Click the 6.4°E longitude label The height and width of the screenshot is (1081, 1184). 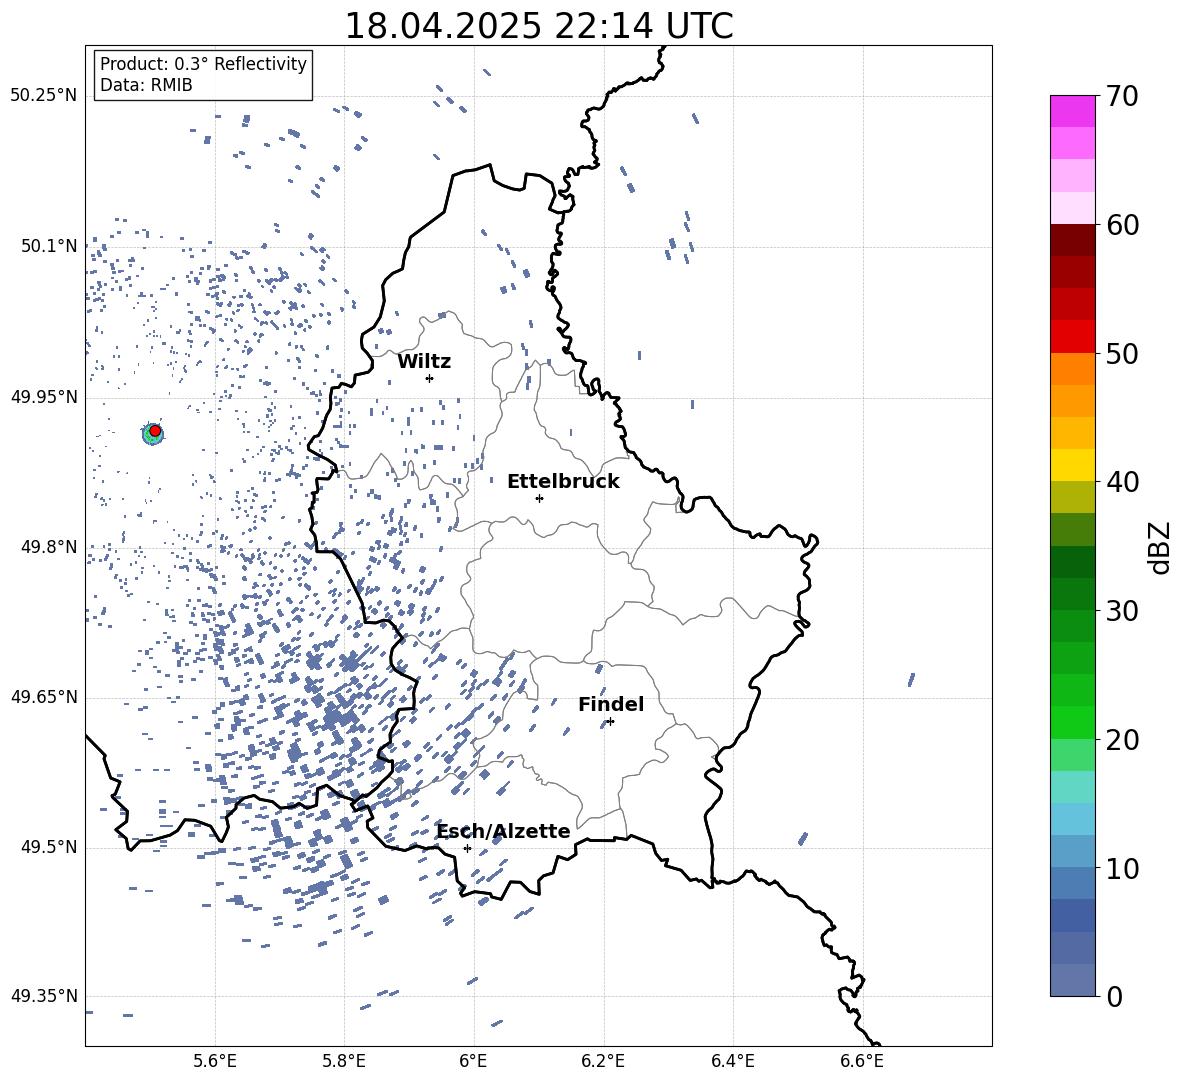click(732, 1061)
